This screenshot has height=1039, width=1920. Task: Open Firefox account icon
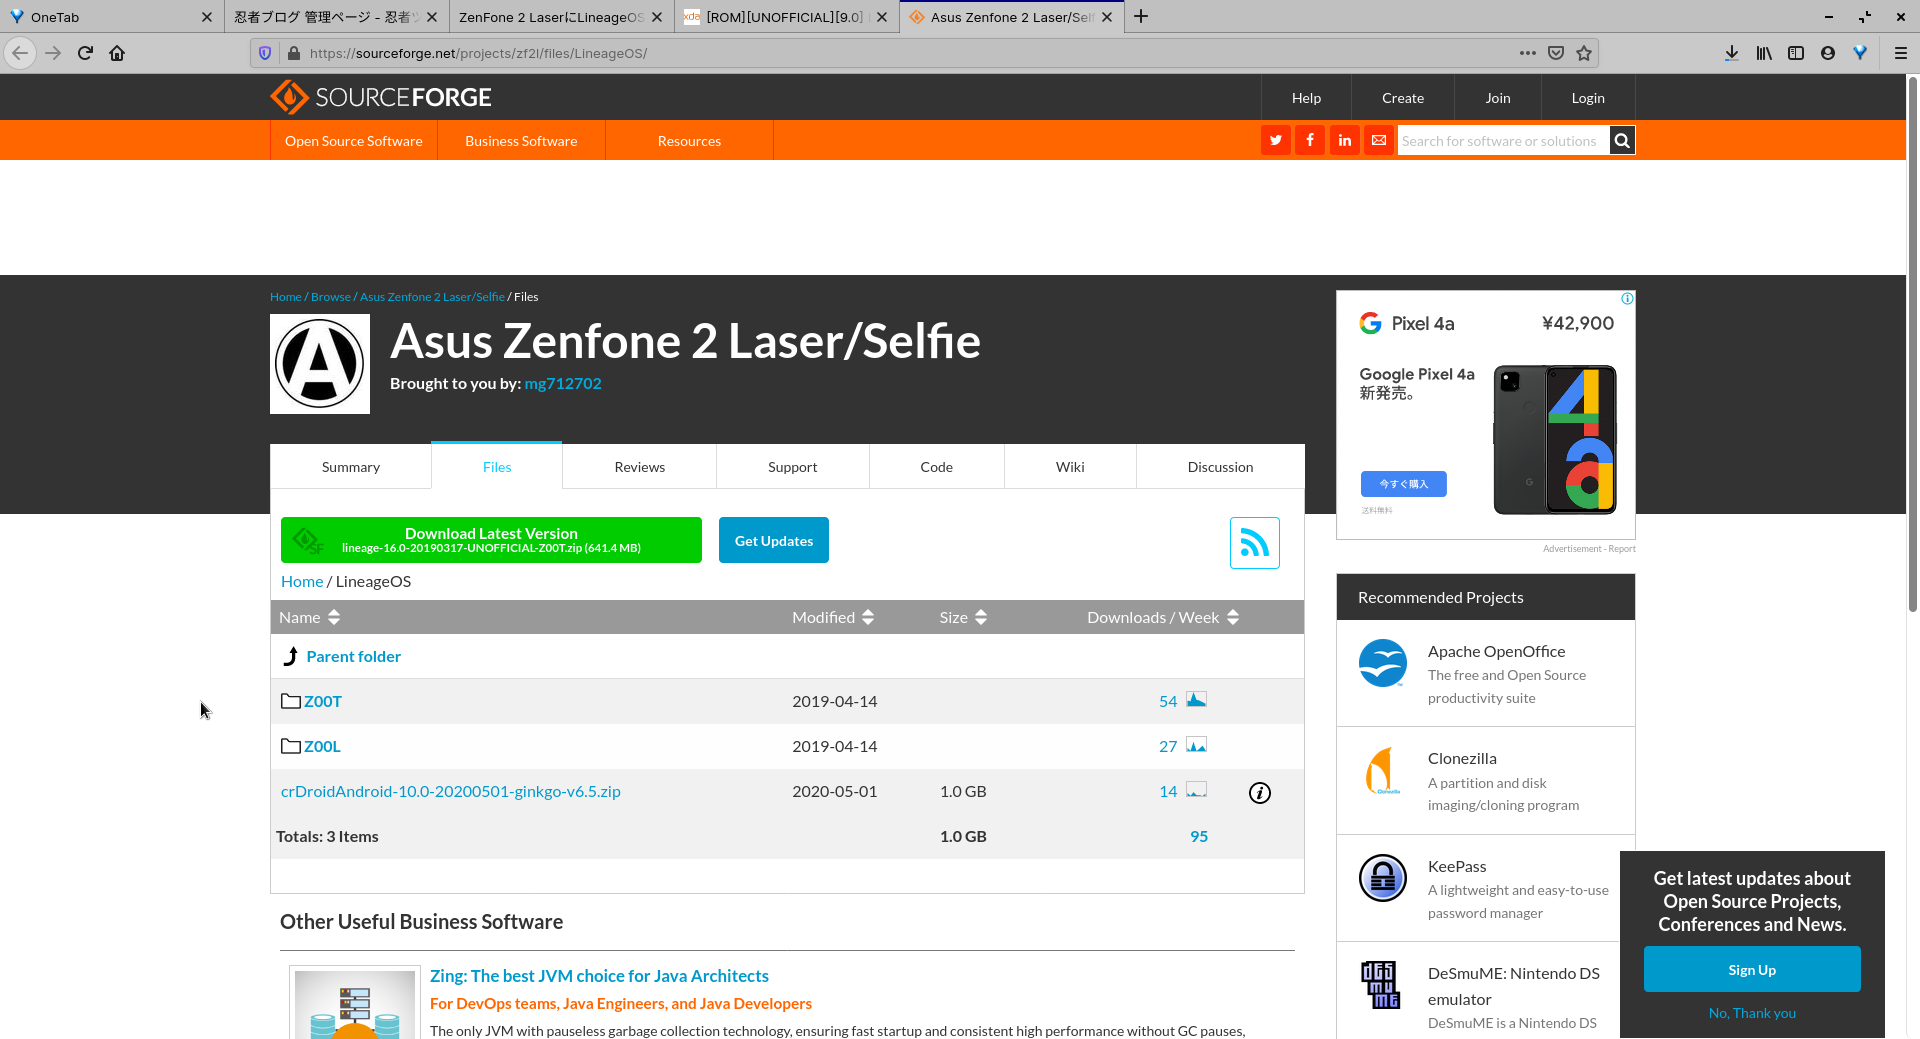pos(1828,53)
